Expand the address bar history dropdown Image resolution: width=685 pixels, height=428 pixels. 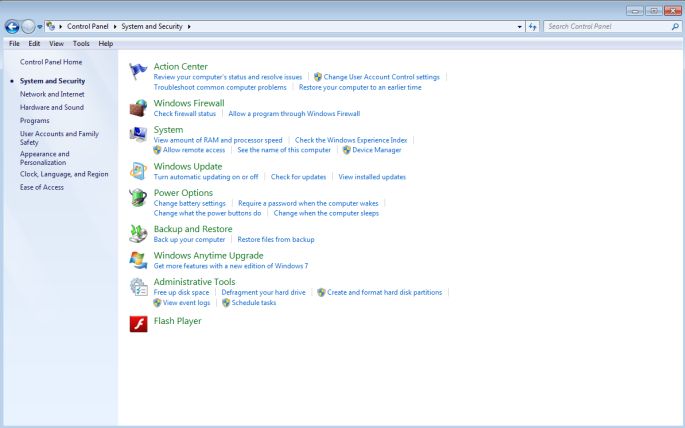point(519,27)
